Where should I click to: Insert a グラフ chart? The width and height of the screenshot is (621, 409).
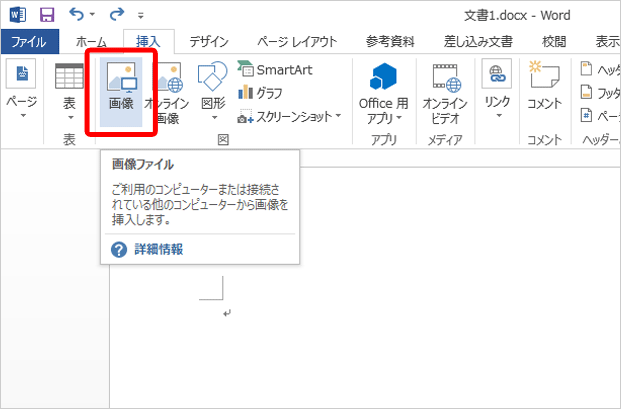[x=260, y=93]
